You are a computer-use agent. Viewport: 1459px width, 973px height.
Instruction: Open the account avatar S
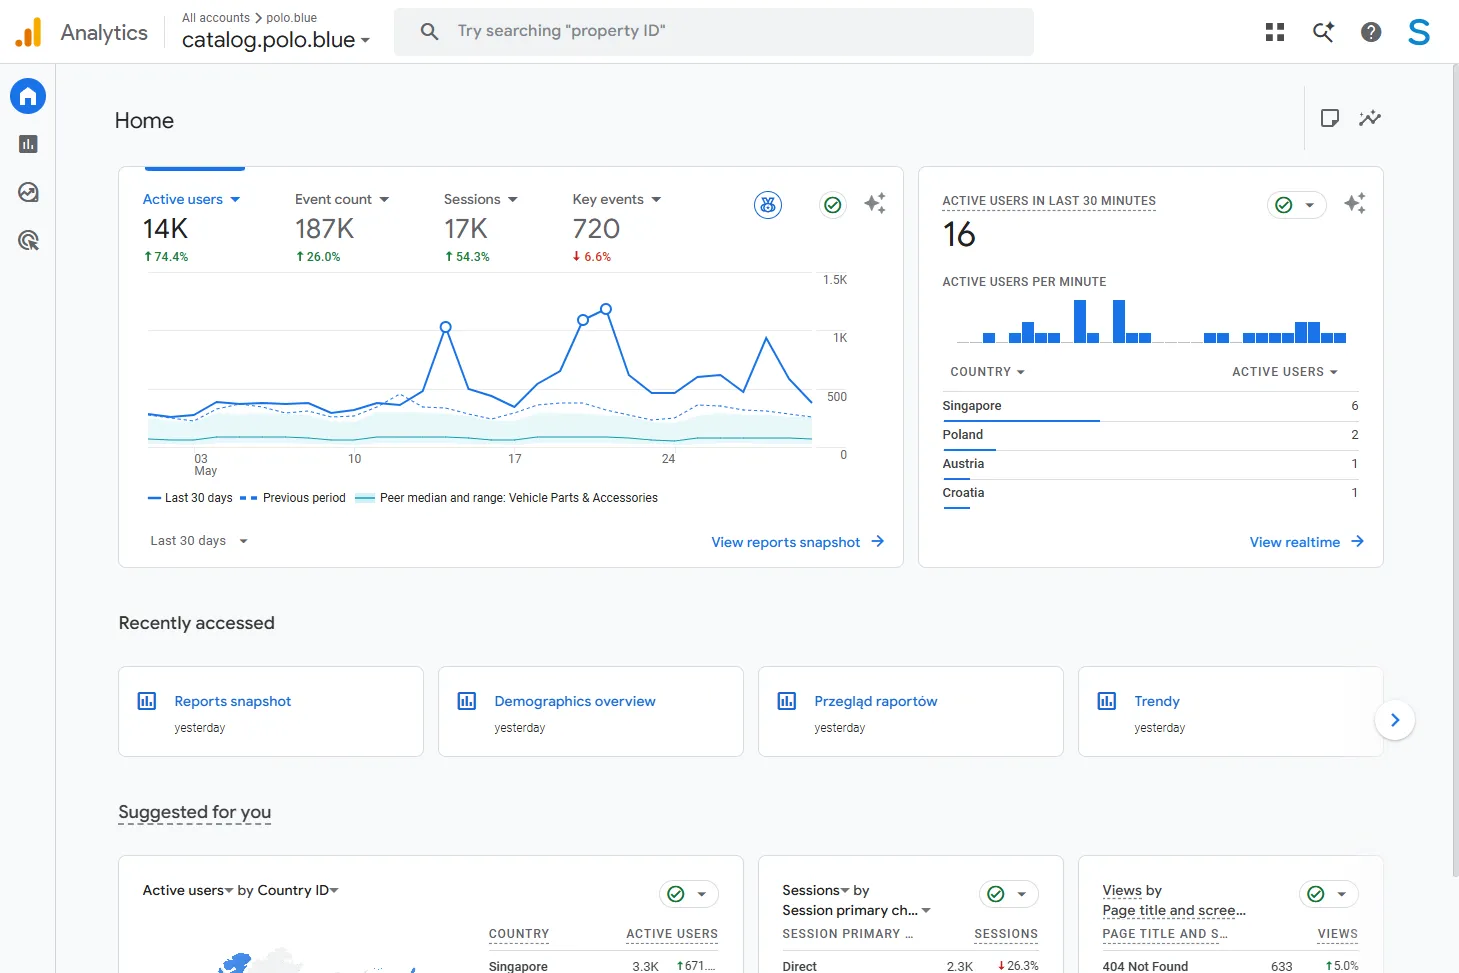(x=1419, y=32)
